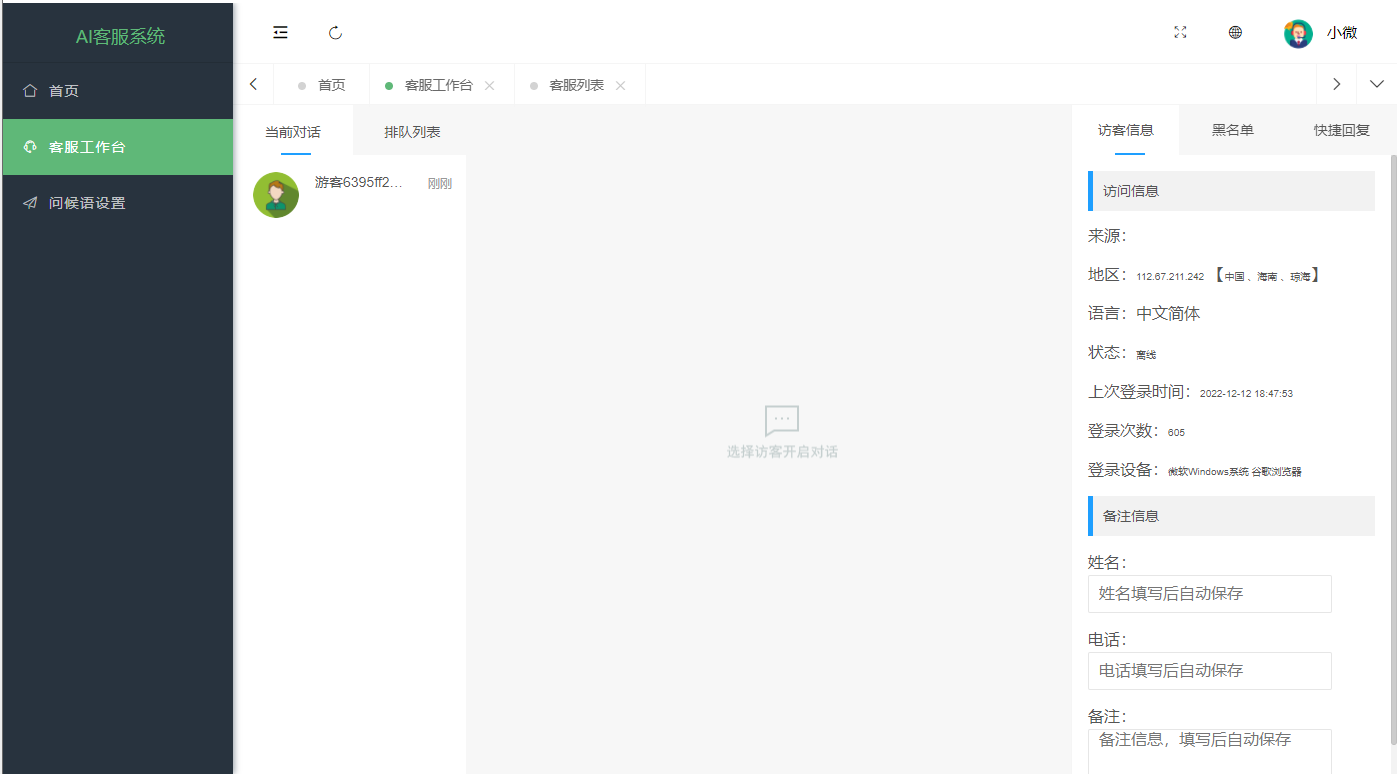Focus the 电话 input field

pyautogui.click(x=1210, y=671)
